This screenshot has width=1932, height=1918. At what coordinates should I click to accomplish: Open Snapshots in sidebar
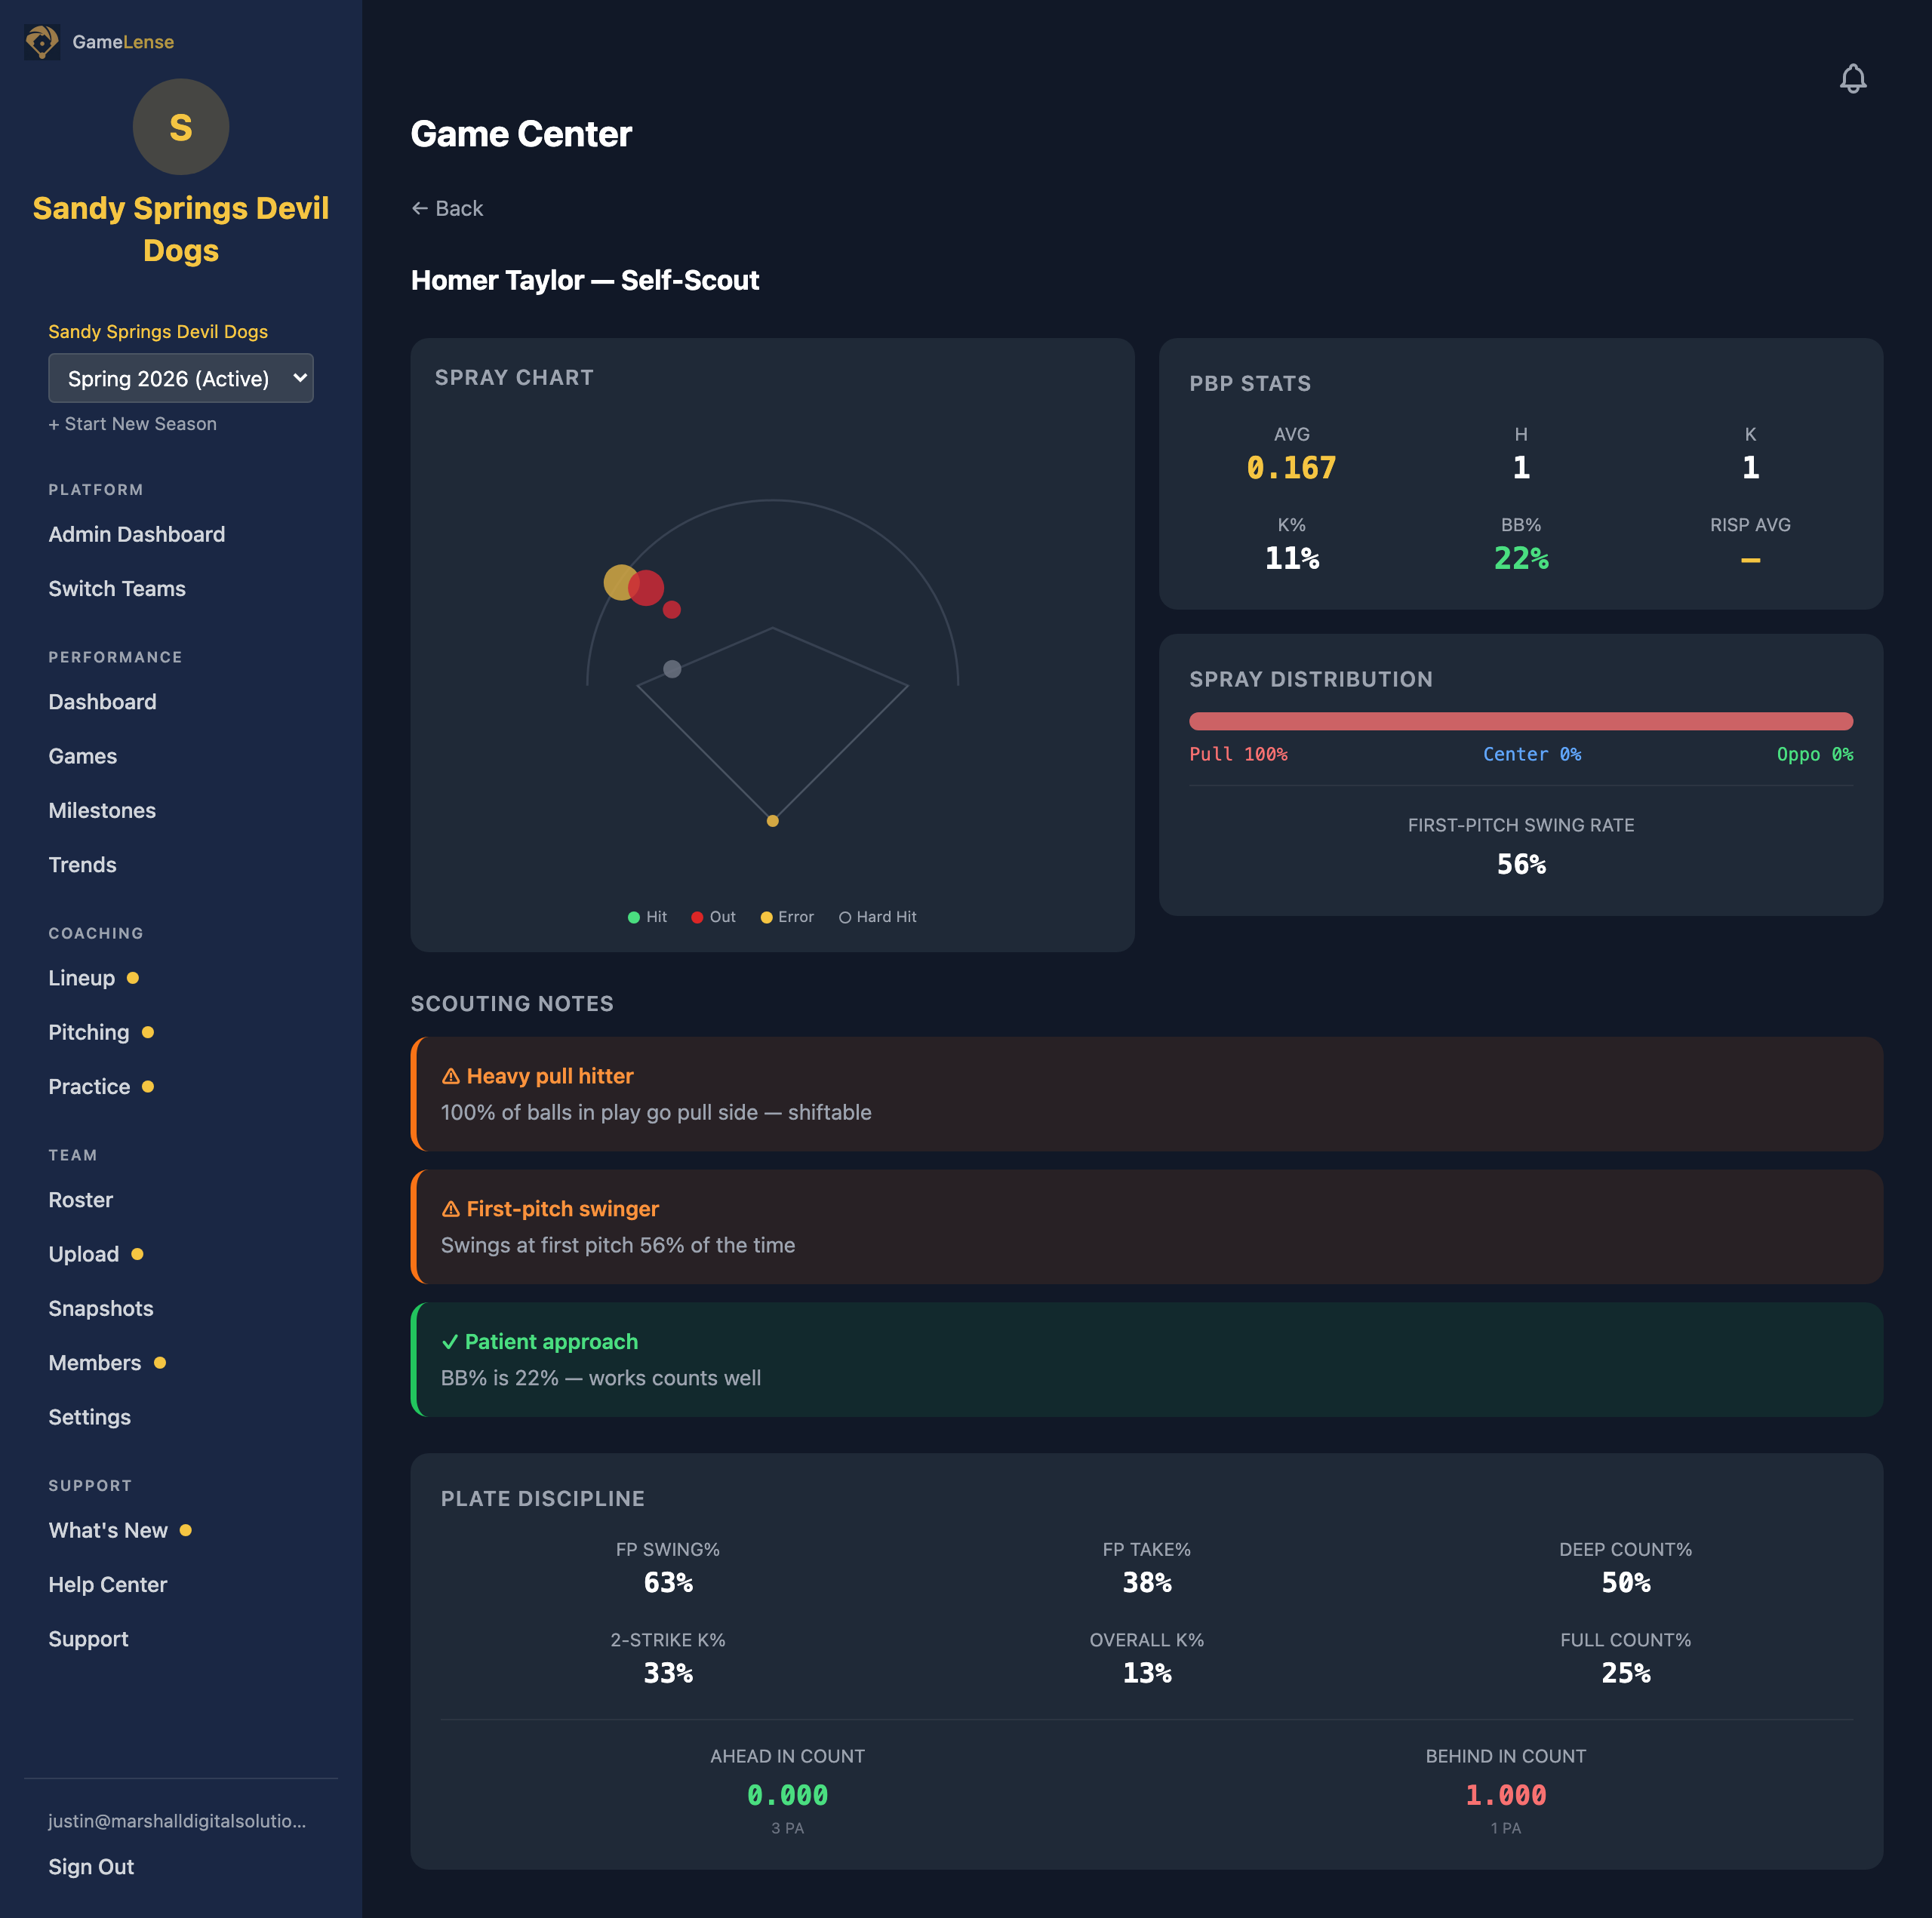pyautogui.click(x=101, y=1309)
